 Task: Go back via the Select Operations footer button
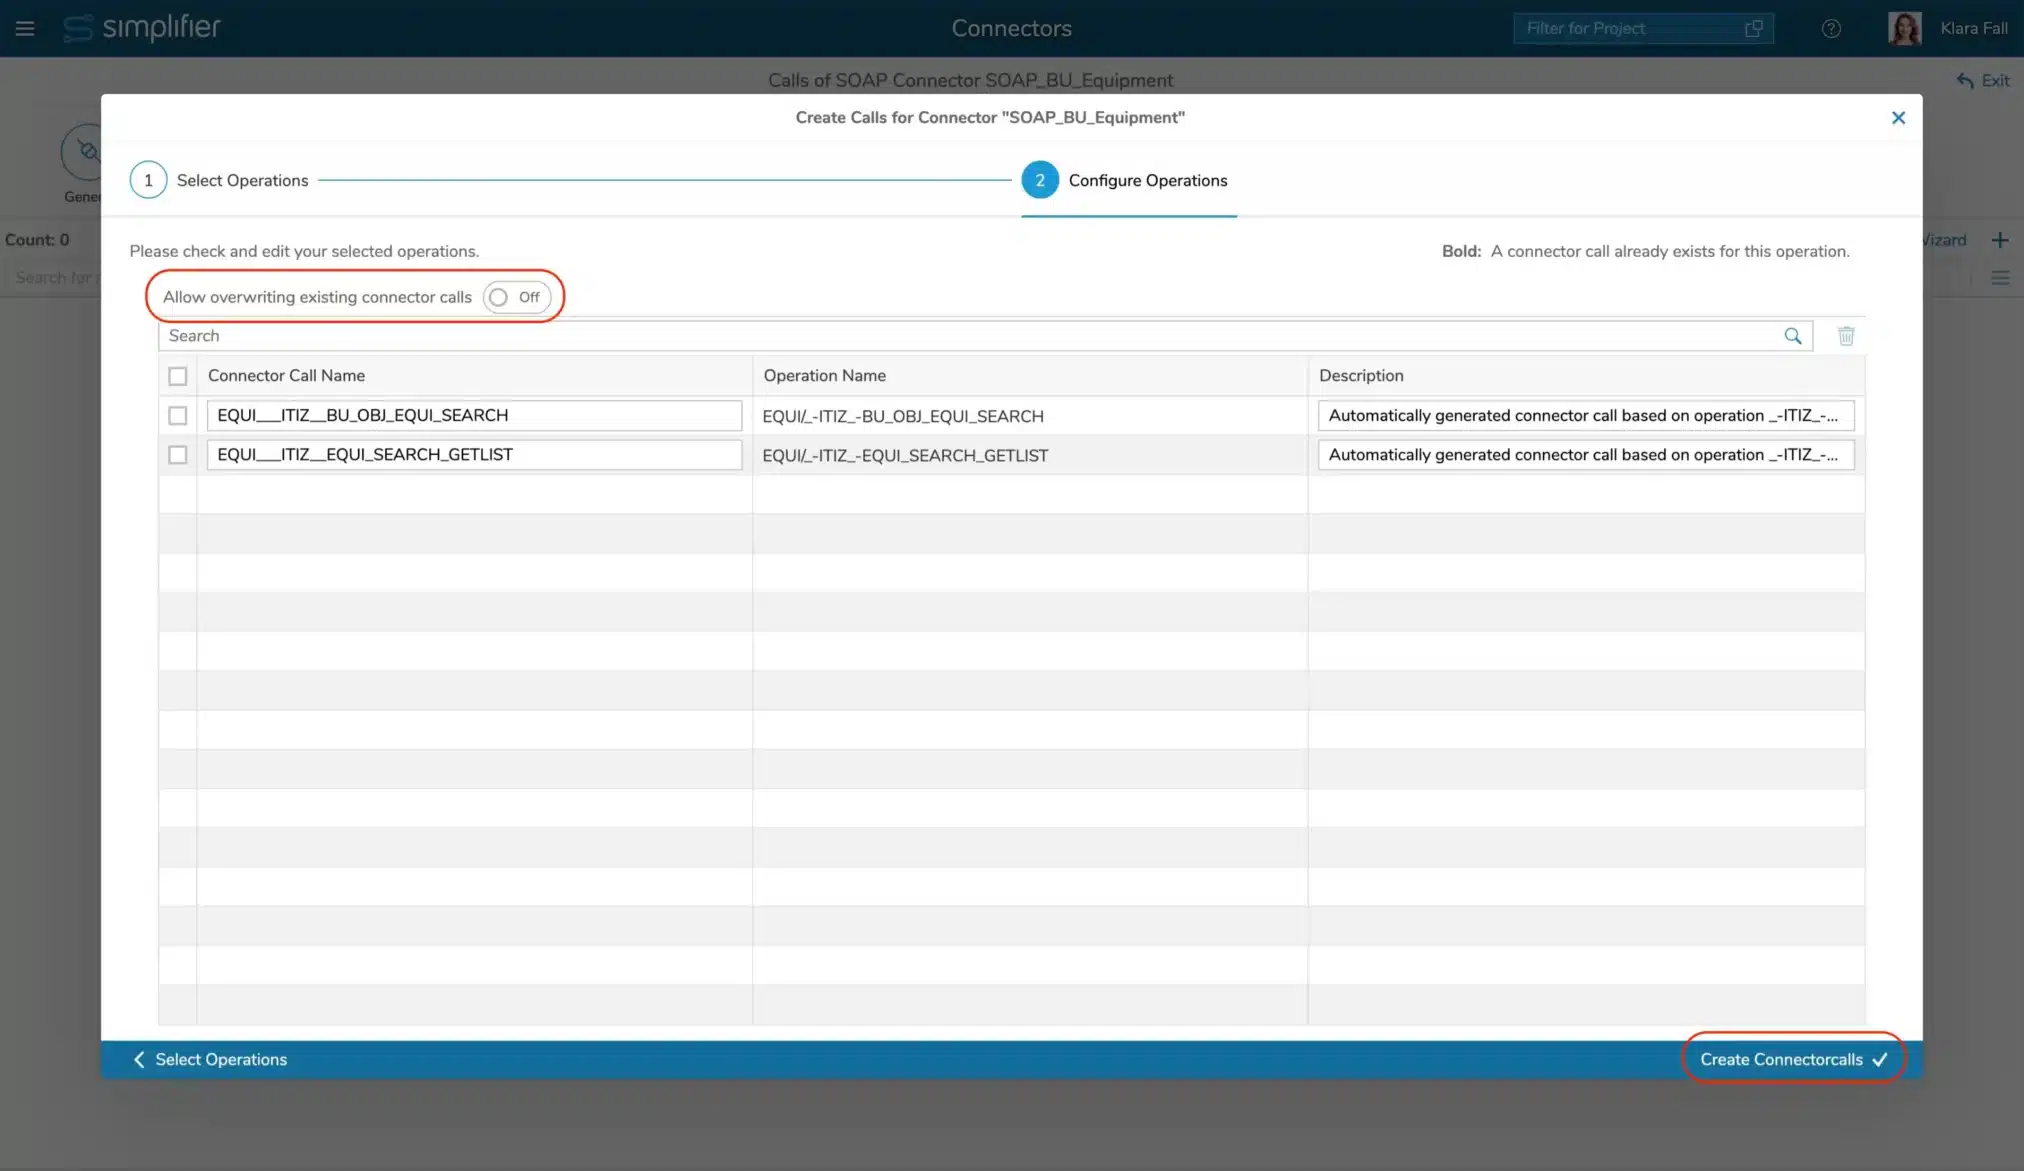(210, 1059)
